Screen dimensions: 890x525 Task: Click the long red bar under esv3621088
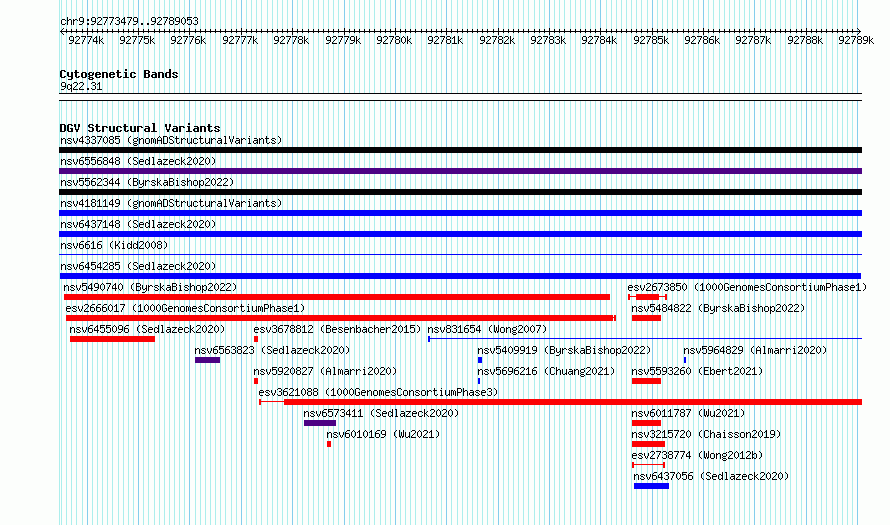click(x=573, y=402)
